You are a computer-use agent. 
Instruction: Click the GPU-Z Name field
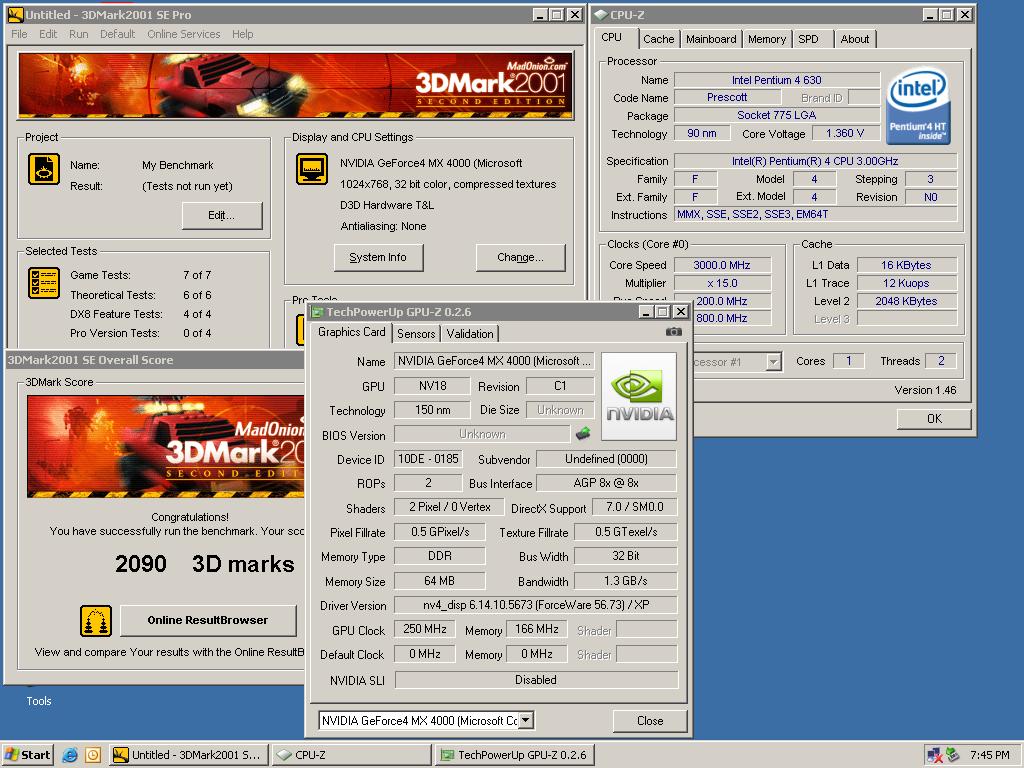494,361
